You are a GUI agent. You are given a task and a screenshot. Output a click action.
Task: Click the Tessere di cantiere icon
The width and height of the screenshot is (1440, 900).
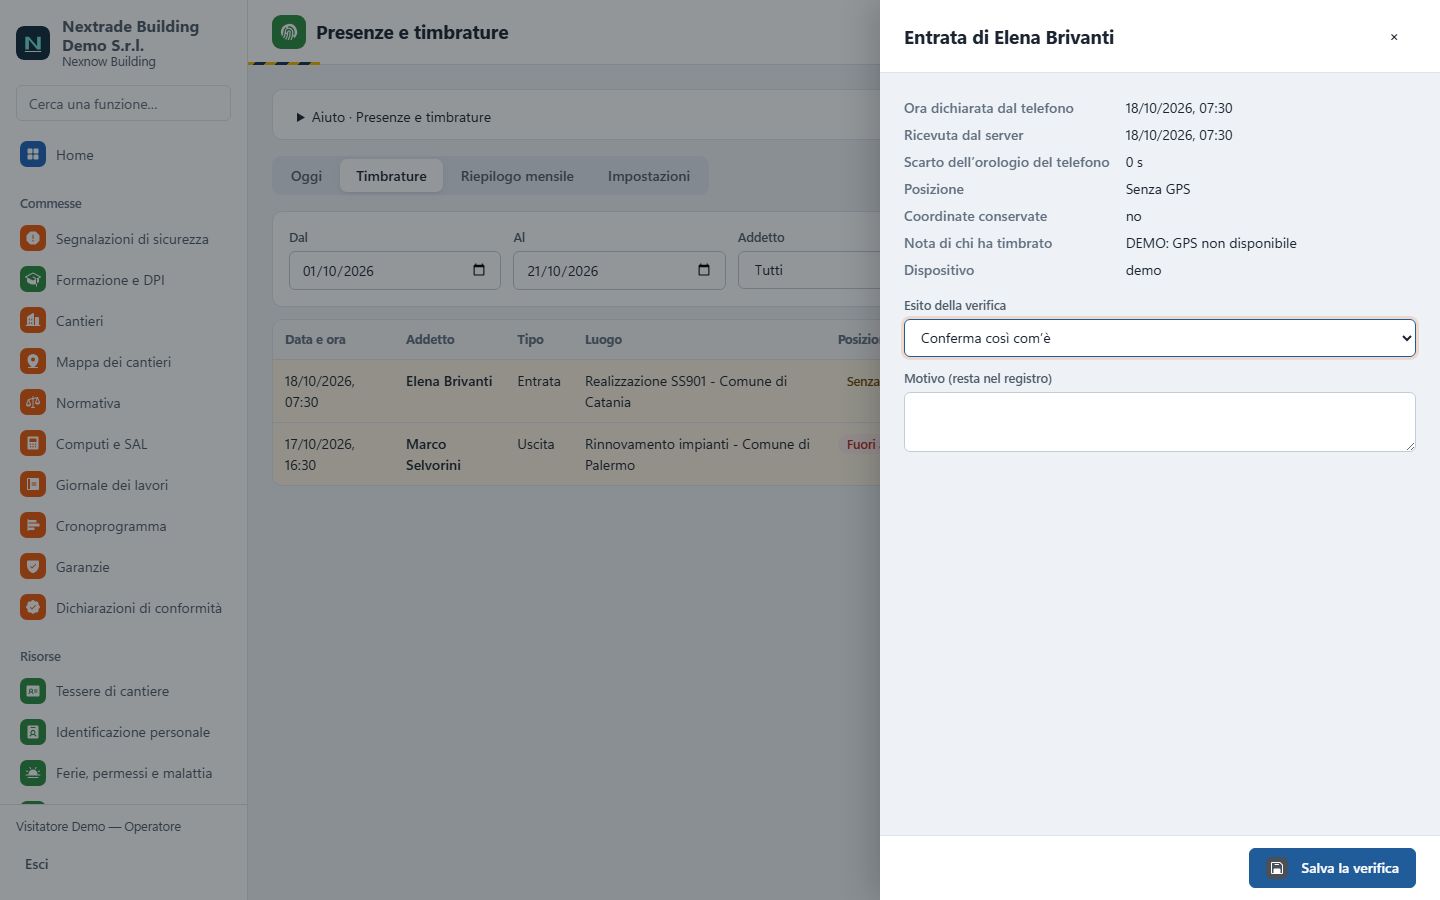pyautogui.click(x=33, y=691)
